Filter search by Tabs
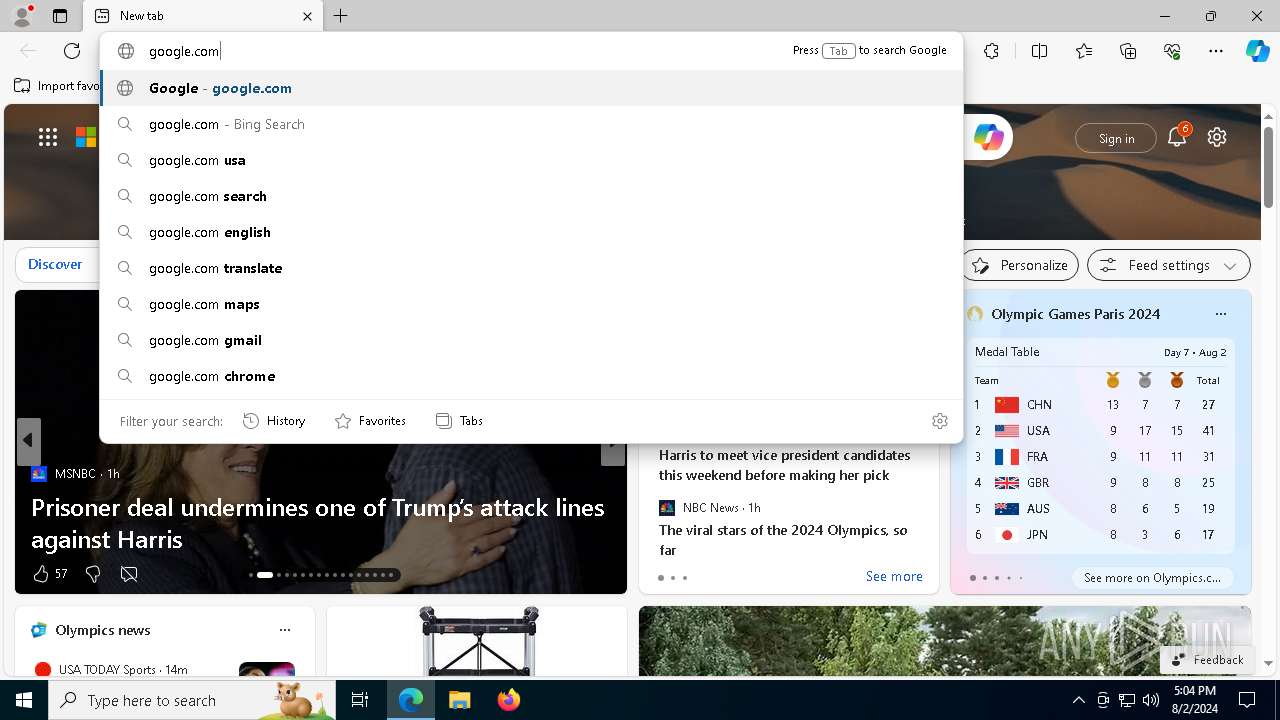Screen dimensions: 1280x720 (x=459, y=421)
